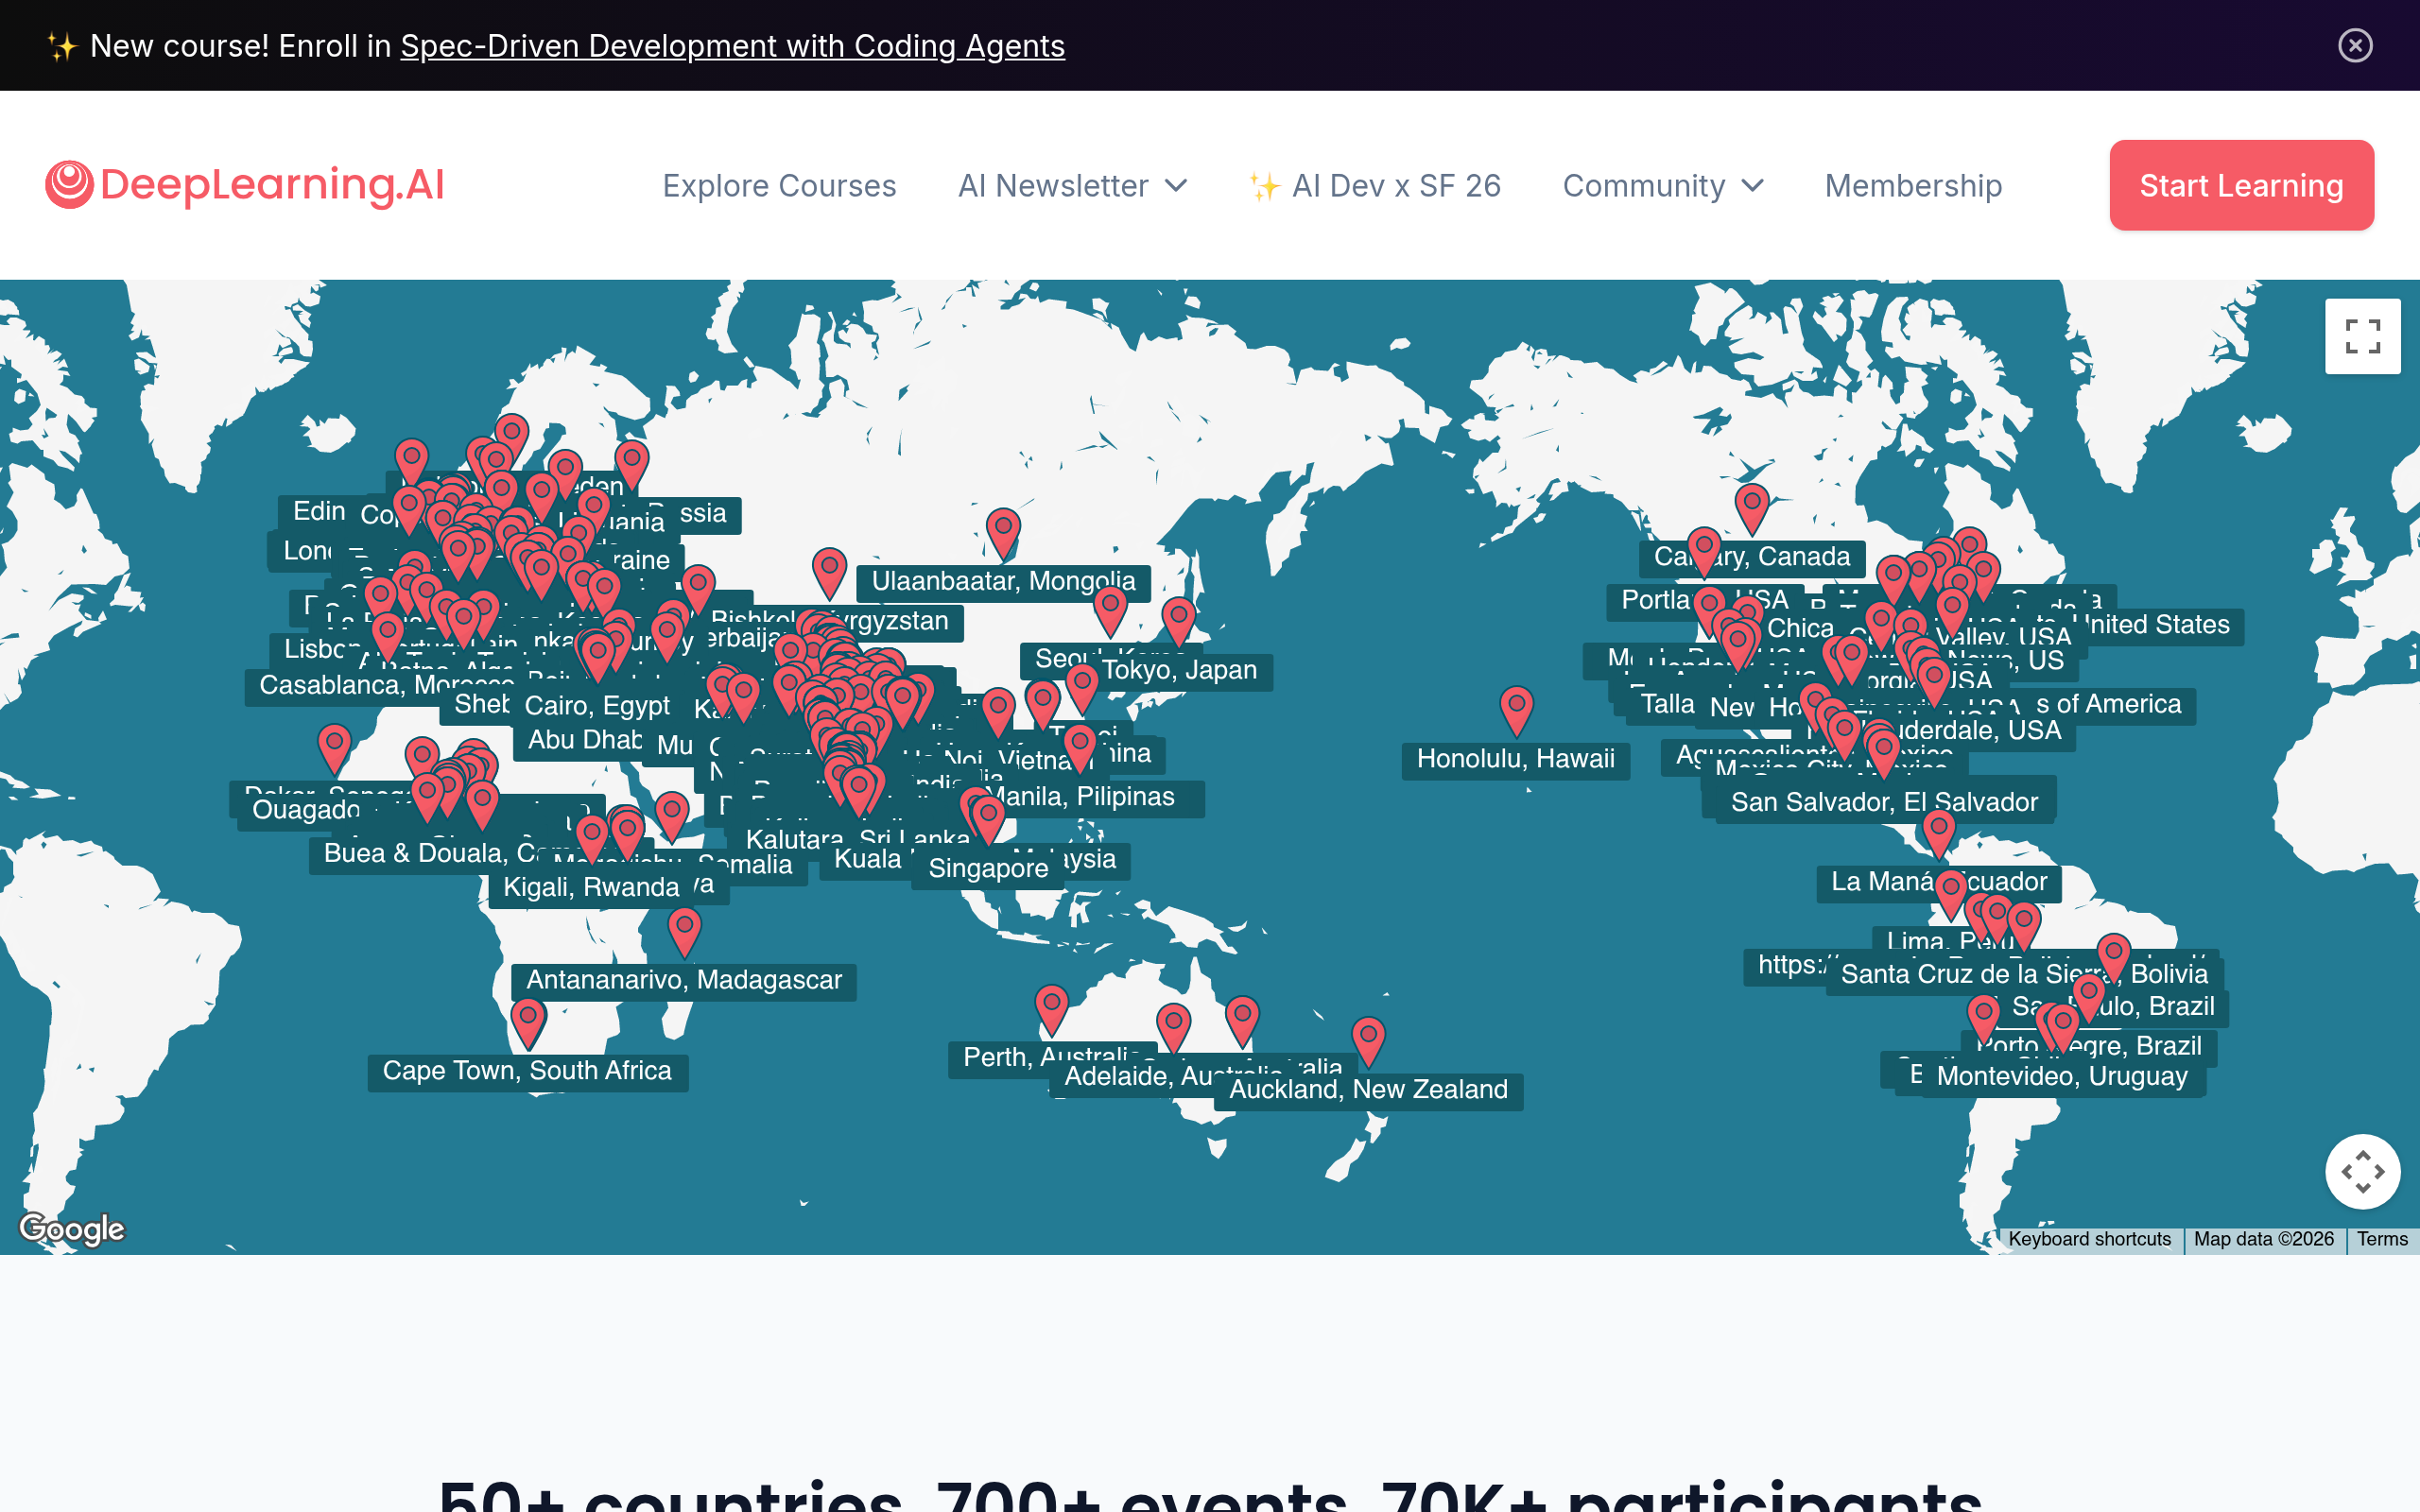Expand the AI Newsletter dropdown

(x=1072, y=186)
